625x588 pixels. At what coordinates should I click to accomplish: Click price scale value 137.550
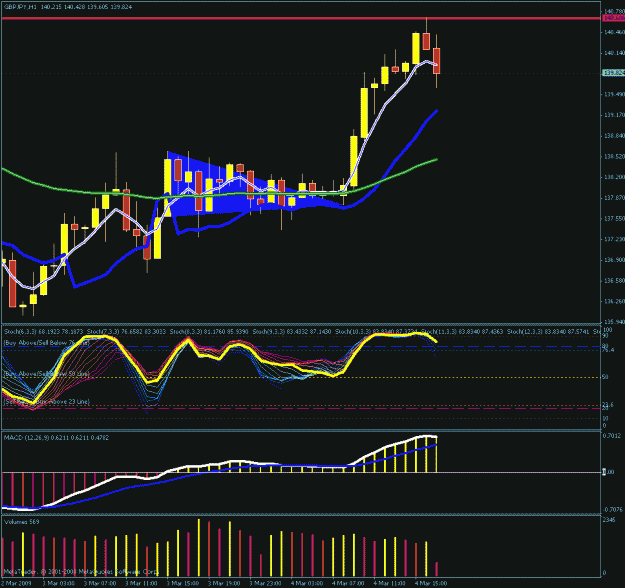pyautogui.click(x=614, y=219)
